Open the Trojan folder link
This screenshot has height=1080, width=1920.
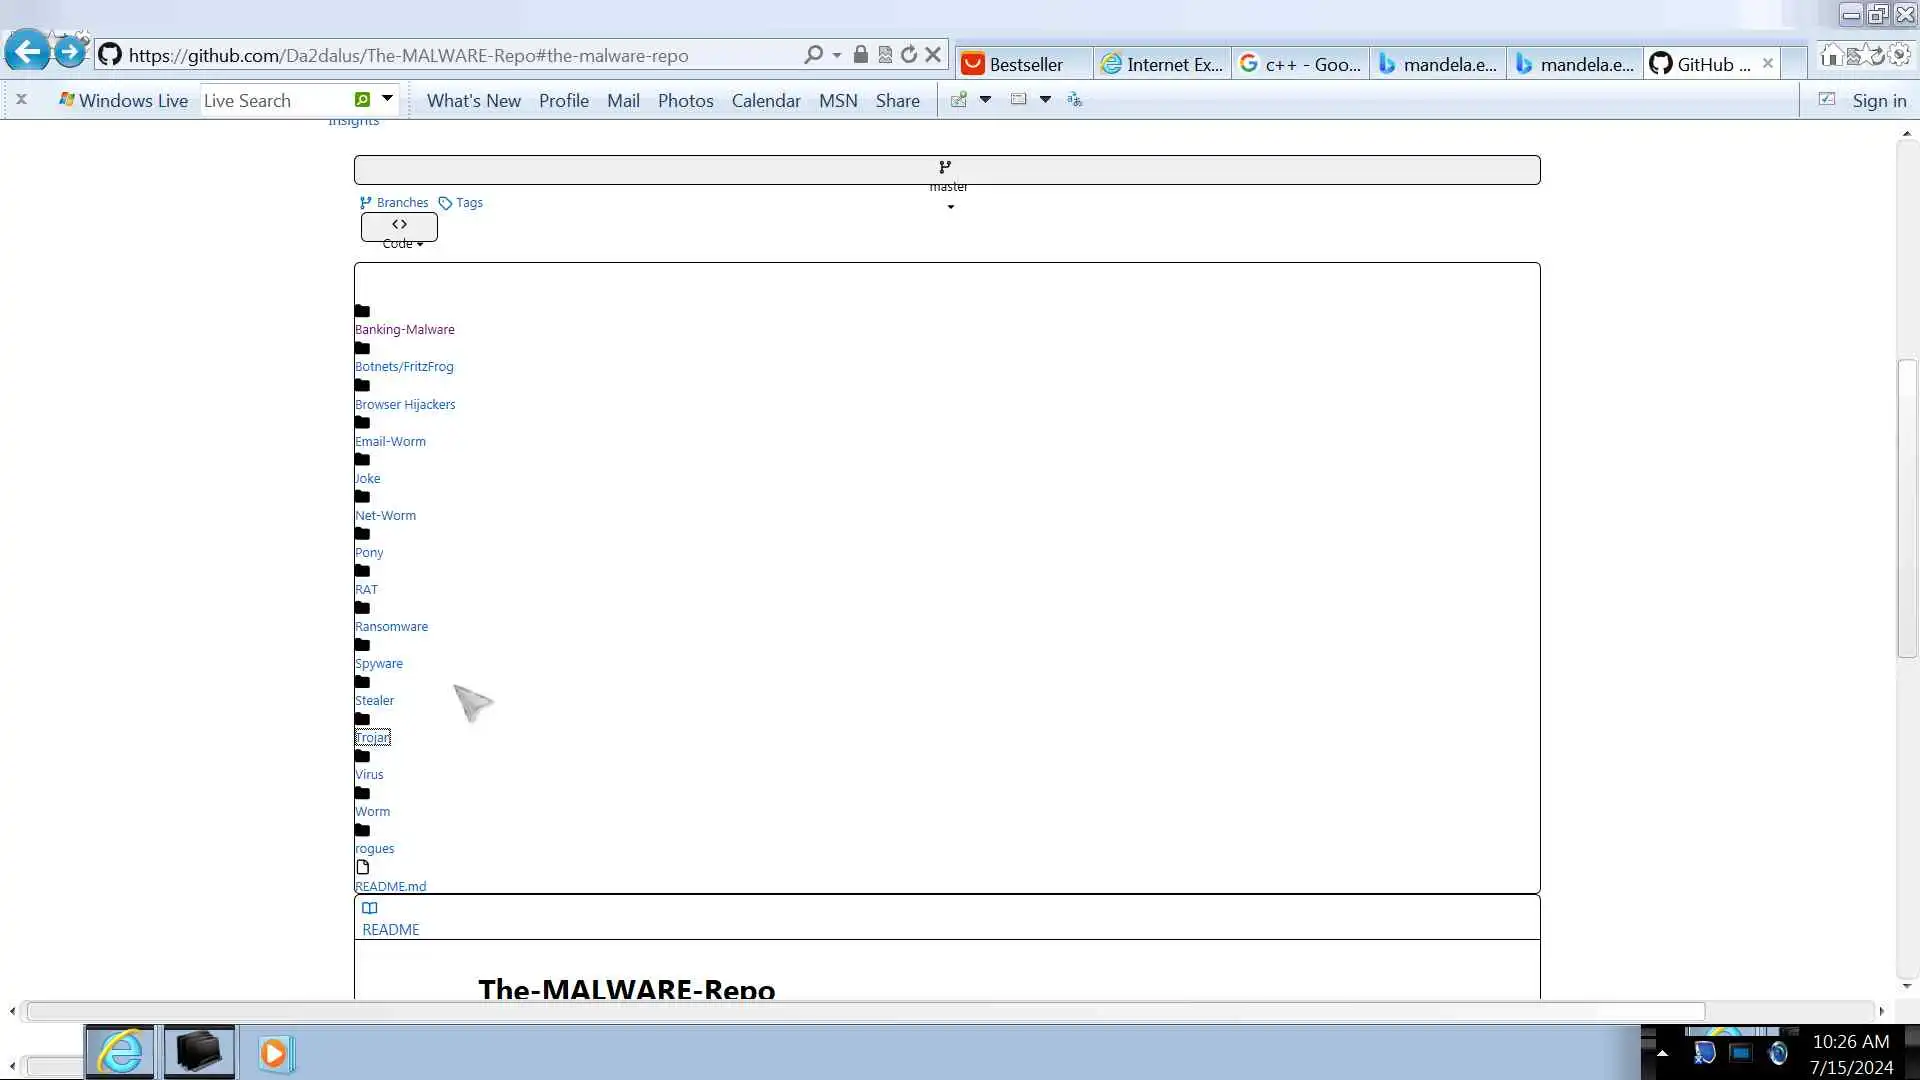(373, 738)
